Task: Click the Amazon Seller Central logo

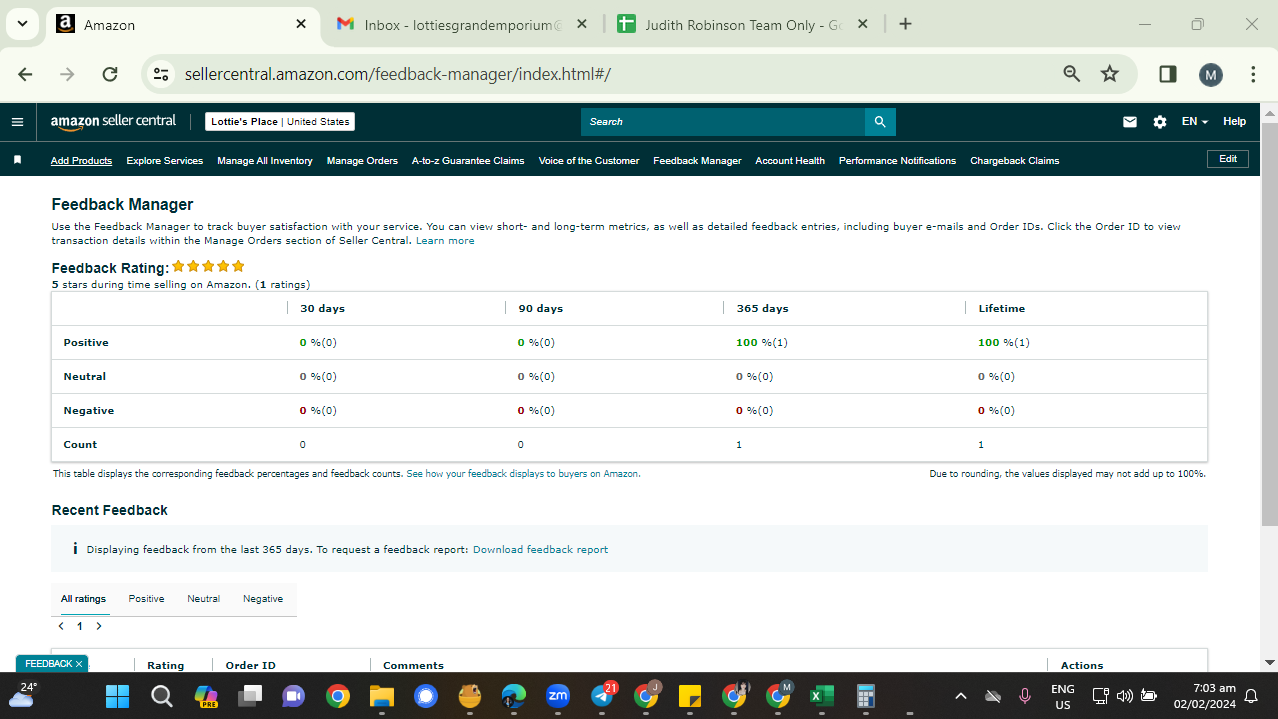Action: coord(113,121)
